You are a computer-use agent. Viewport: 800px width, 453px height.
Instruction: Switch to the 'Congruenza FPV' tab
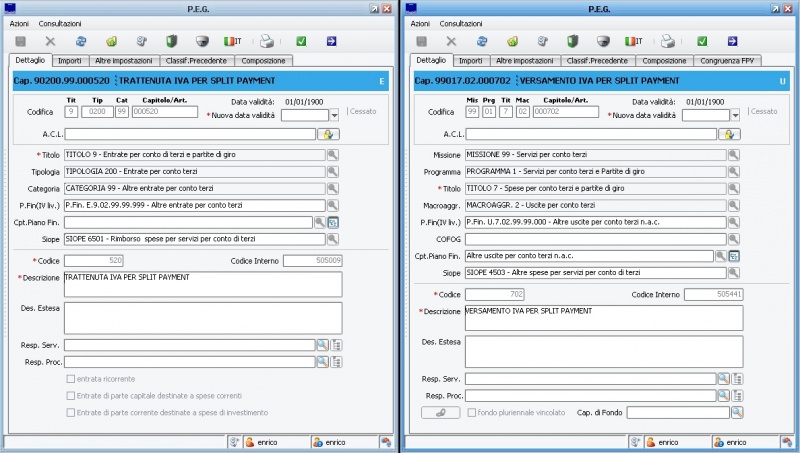pyautogui.click(x=727, y=61)
